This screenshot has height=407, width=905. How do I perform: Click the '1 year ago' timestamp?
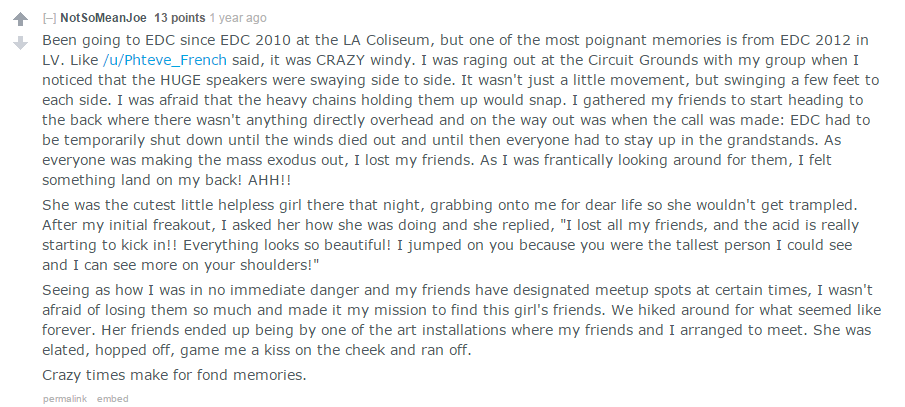pyautogui.click(x=238, y=18)
